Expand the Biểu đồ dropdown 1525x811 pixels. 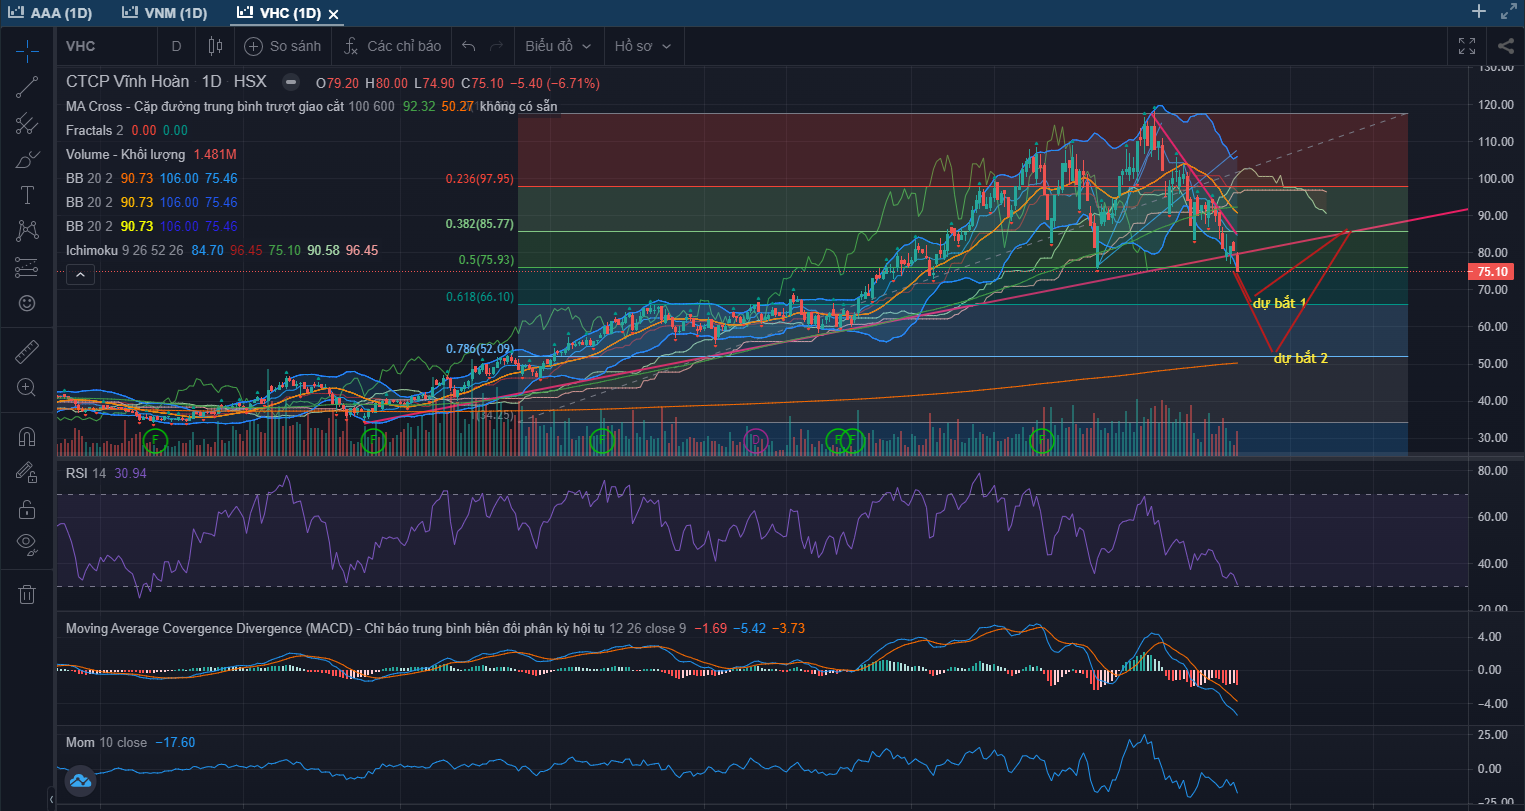(558, 46)
